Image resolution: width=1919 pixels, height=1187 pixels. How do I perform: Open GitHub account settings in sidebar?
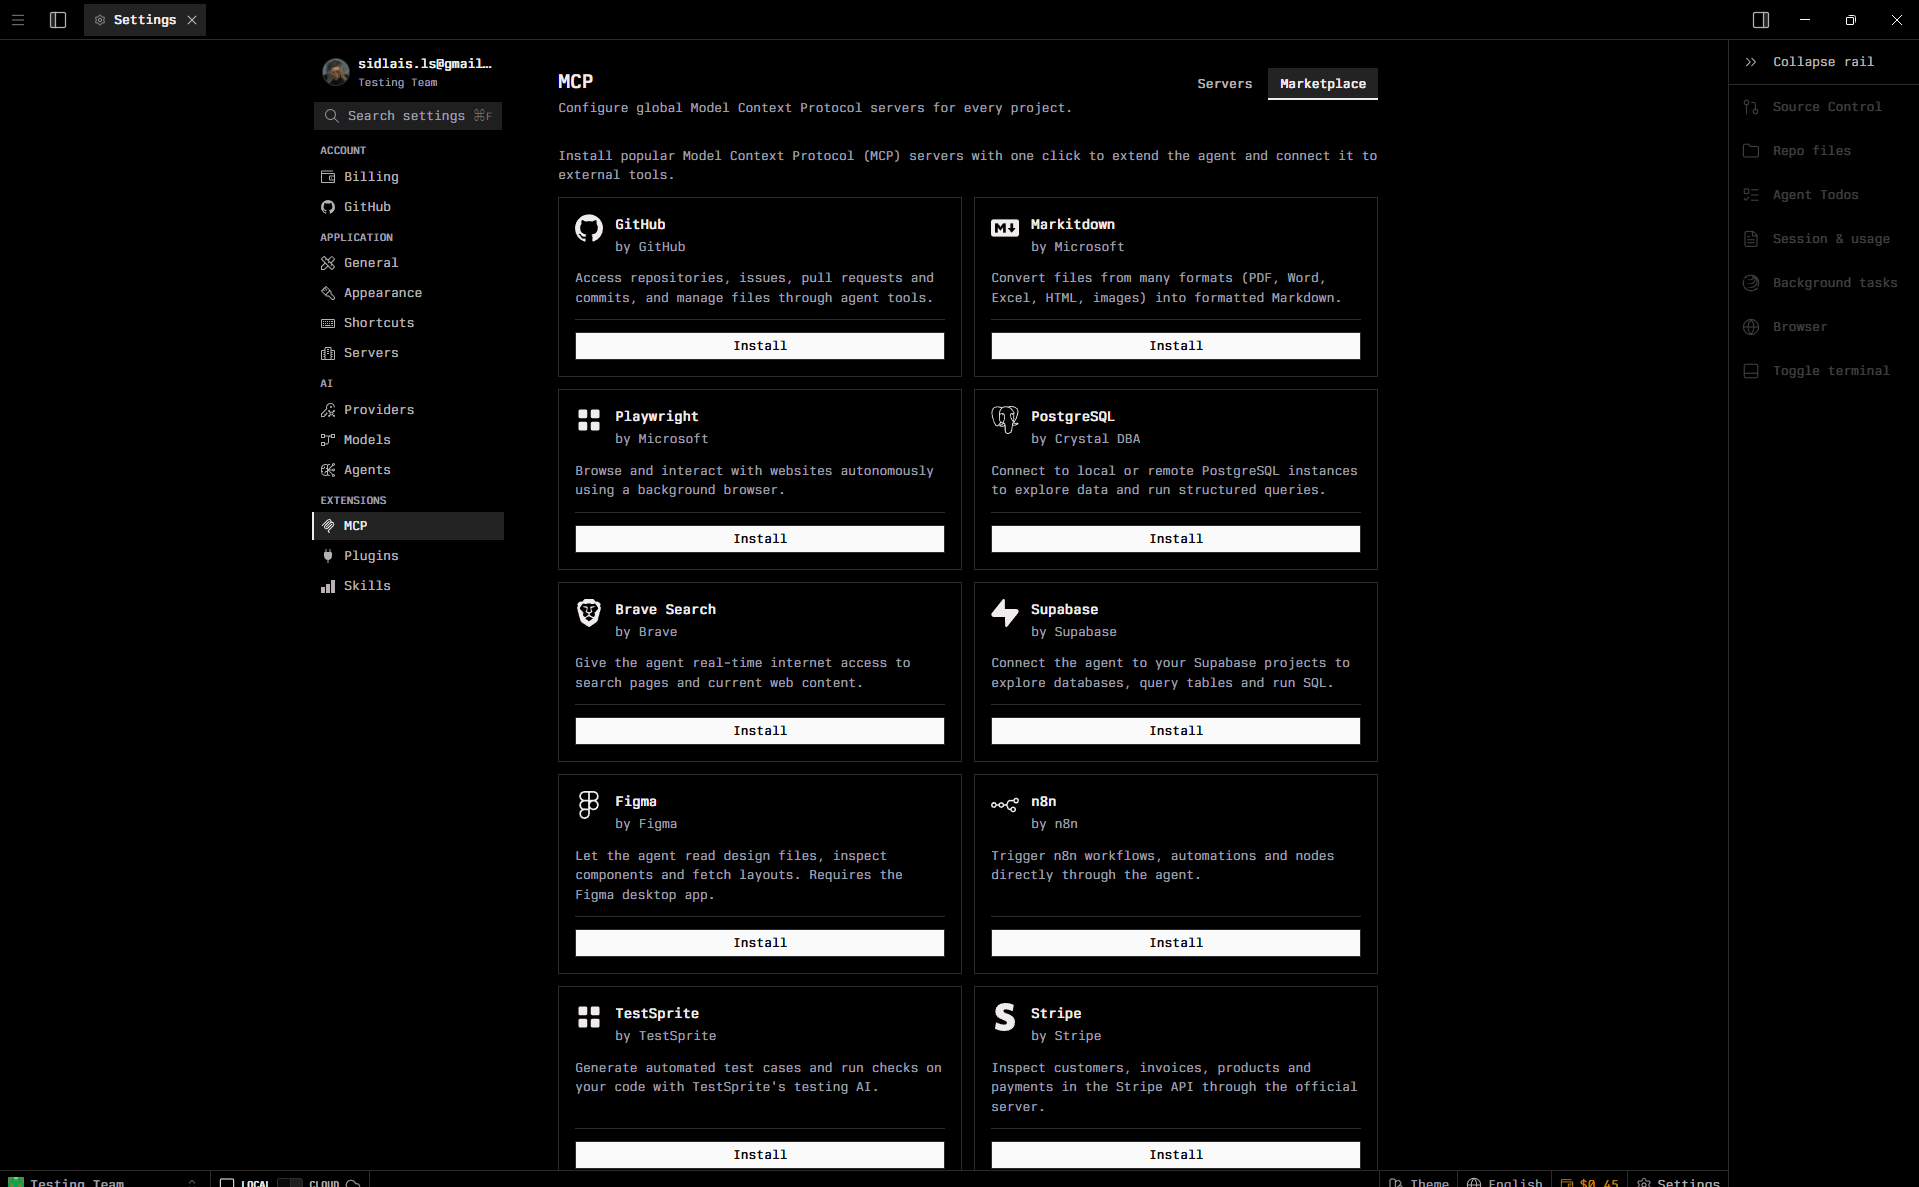tap(408, 207)
